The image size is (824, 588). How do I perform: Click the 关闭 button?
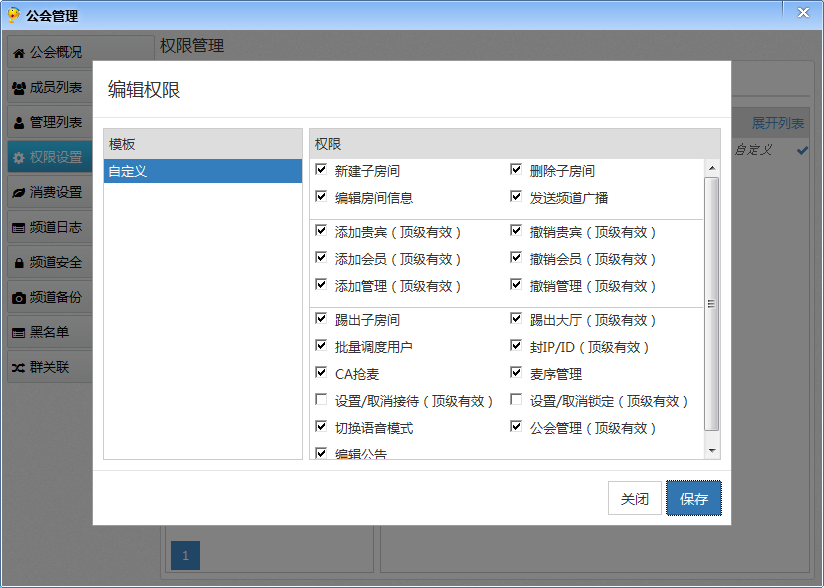635,498
